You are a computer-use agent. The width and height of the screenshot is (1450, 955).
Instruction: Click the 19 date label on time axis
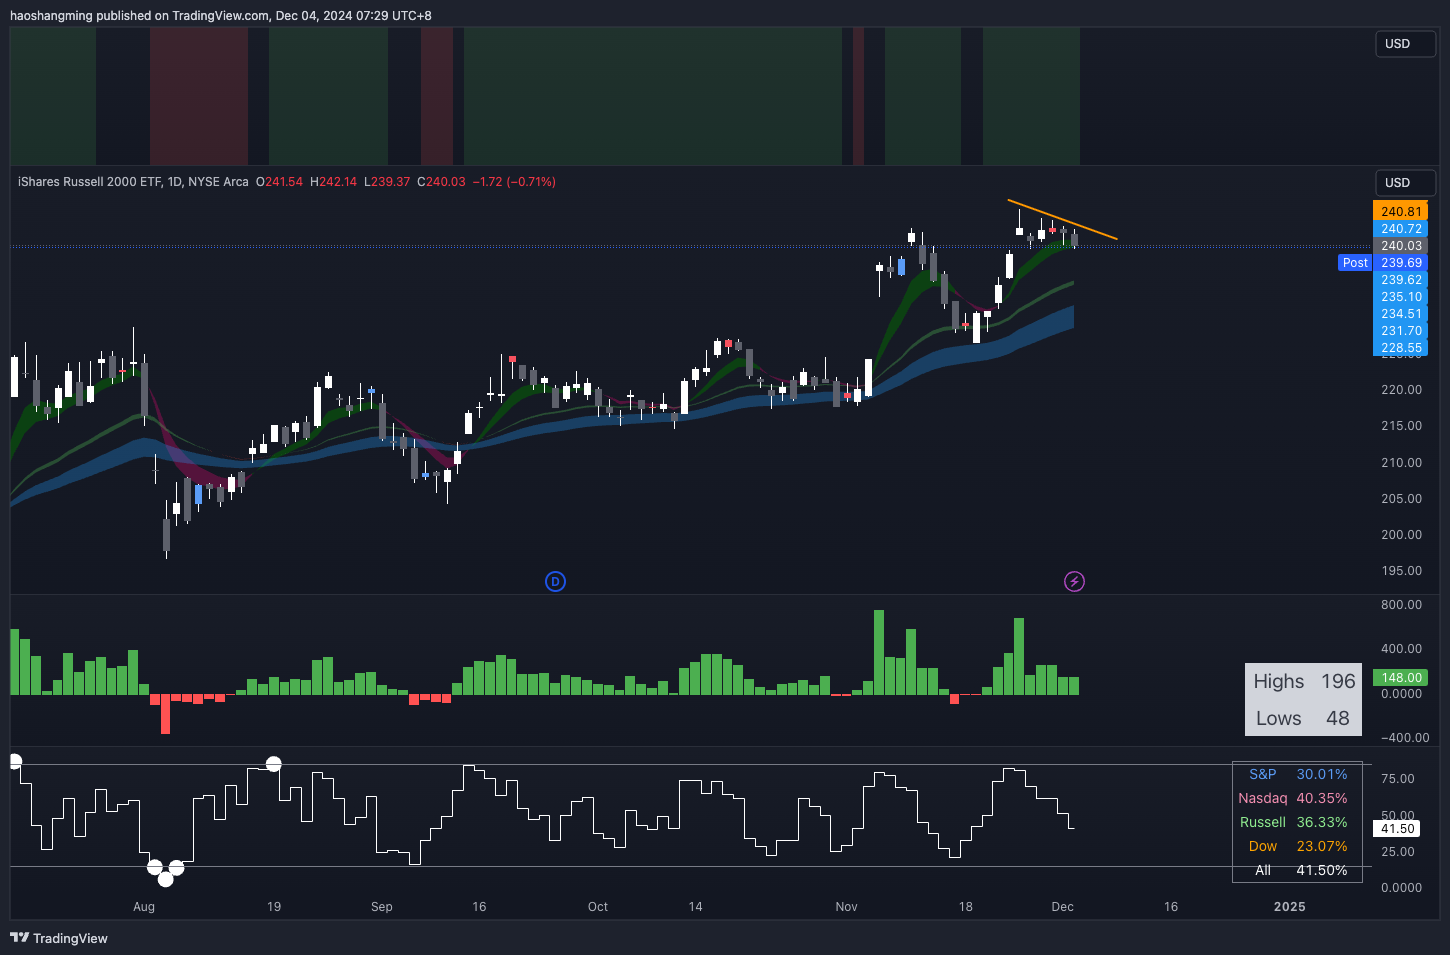point(274,907)
